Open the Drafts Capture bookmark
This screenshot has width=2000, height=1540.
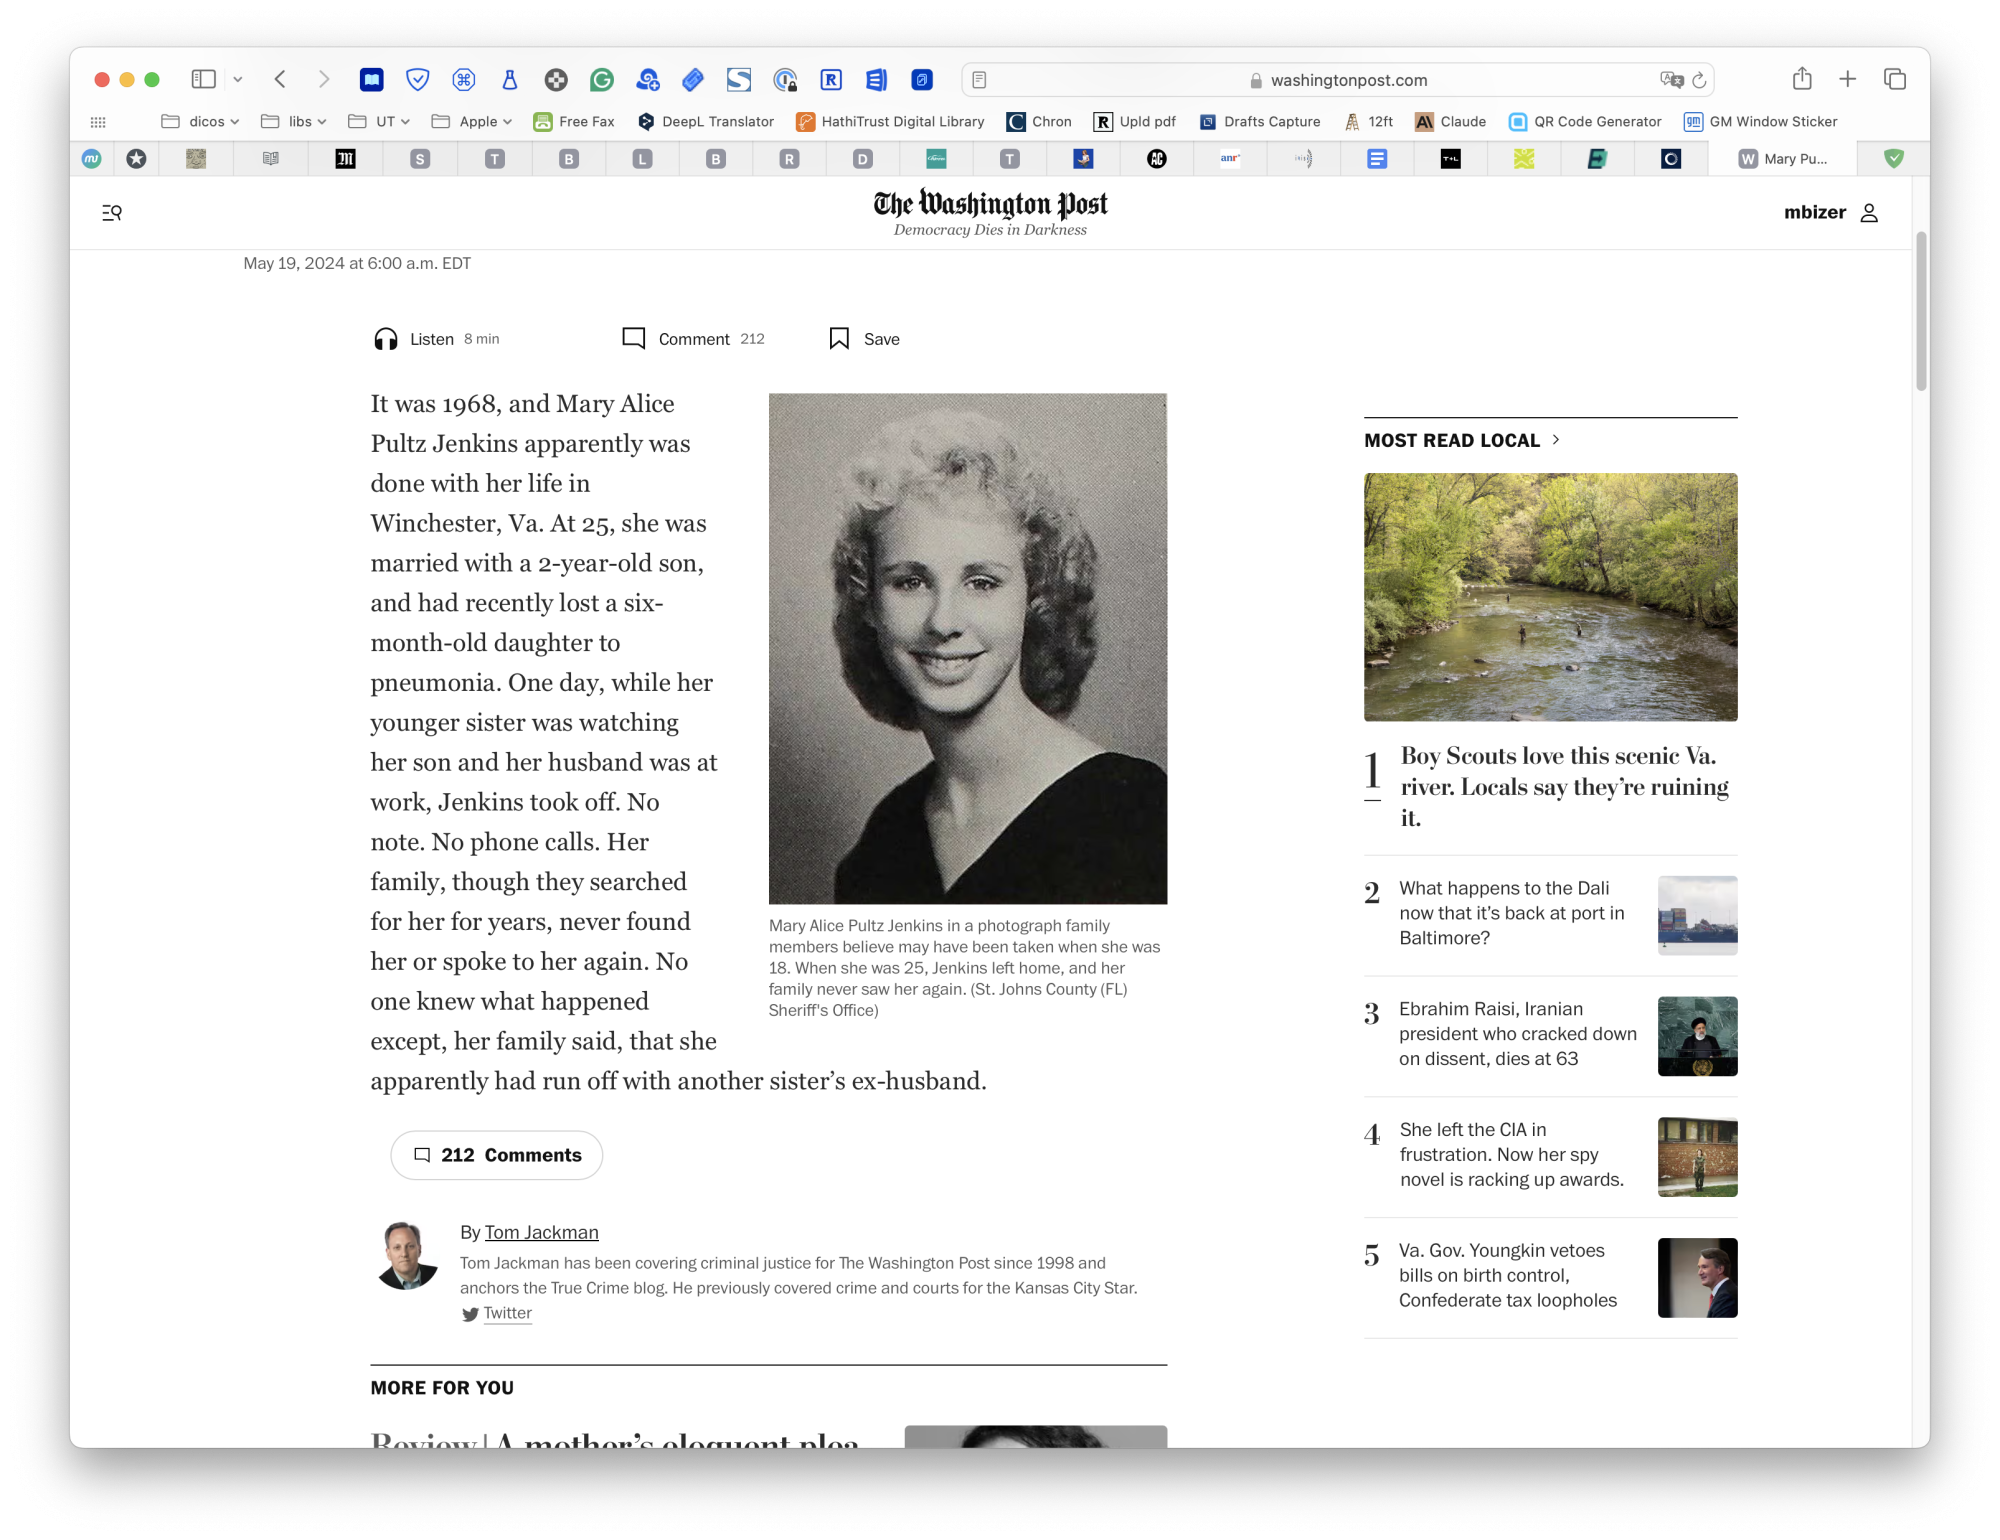click(1260, 122)
